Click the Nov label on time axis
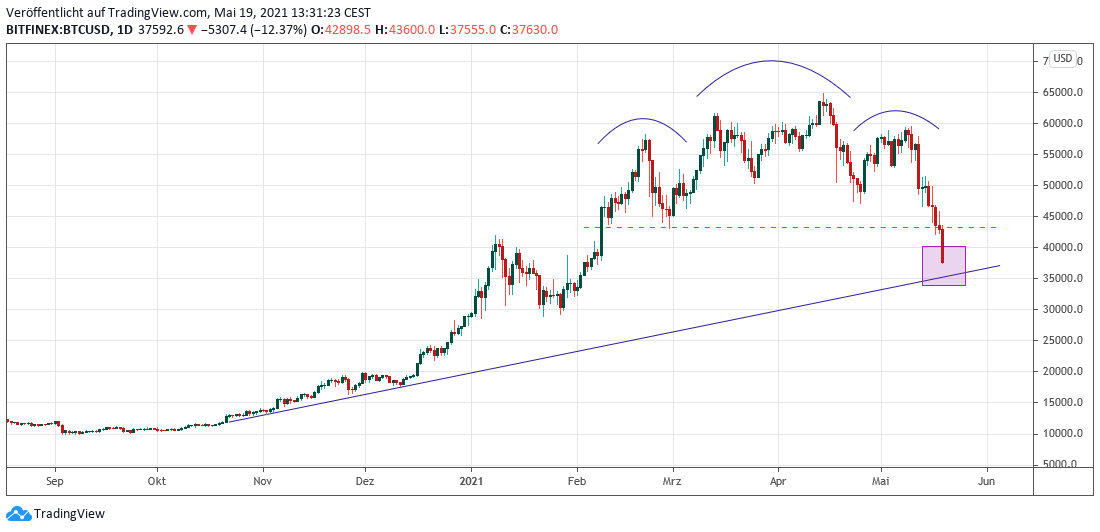Screen dimensions: 1100x532 click(262, 481)
